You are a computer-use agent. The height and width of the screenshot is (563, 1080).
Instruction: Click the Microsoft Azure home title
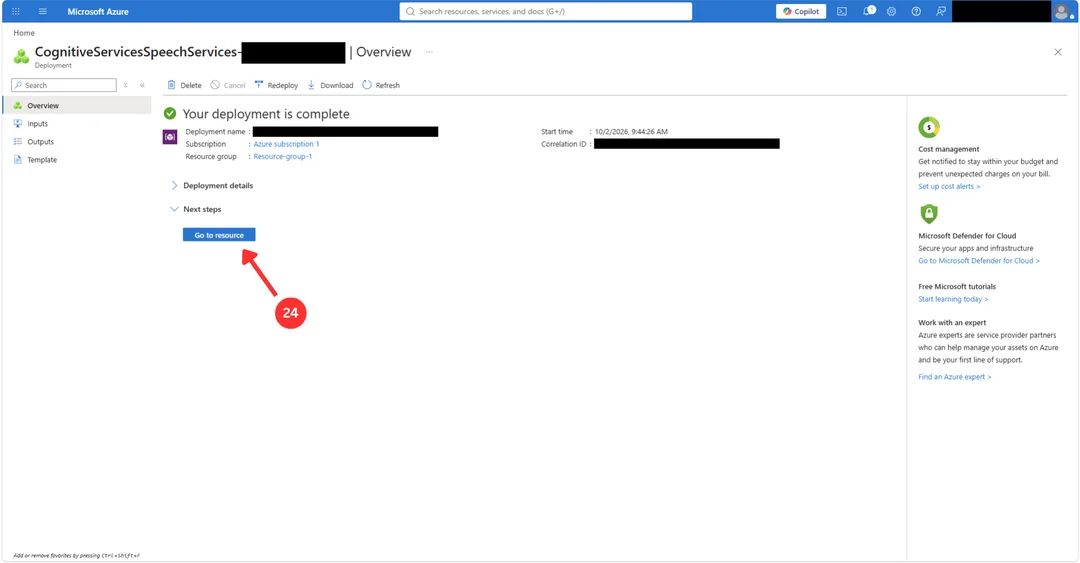pos(98,12)
